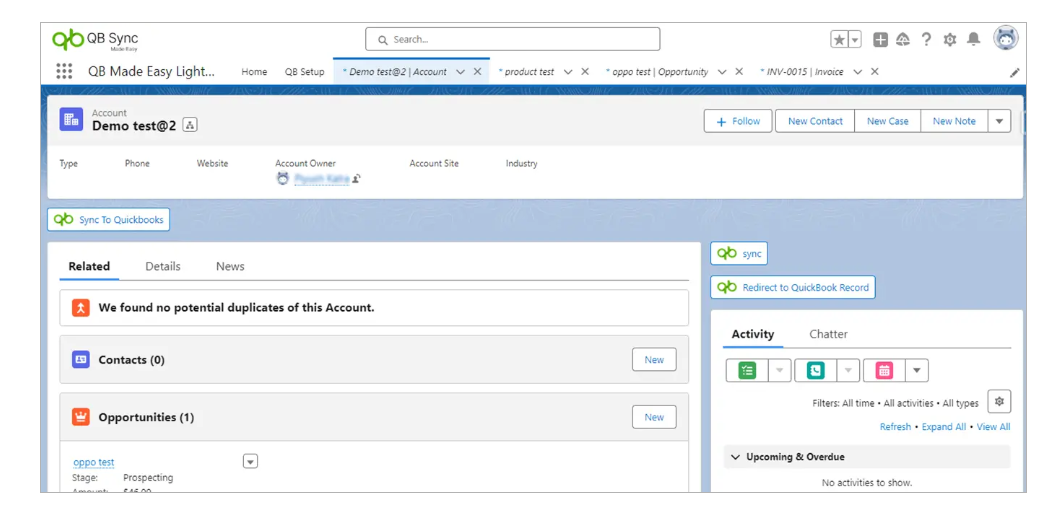This screenshot has width=1063, height=525.
Task: Select the Related tab
Action: (x=89, y=267)
